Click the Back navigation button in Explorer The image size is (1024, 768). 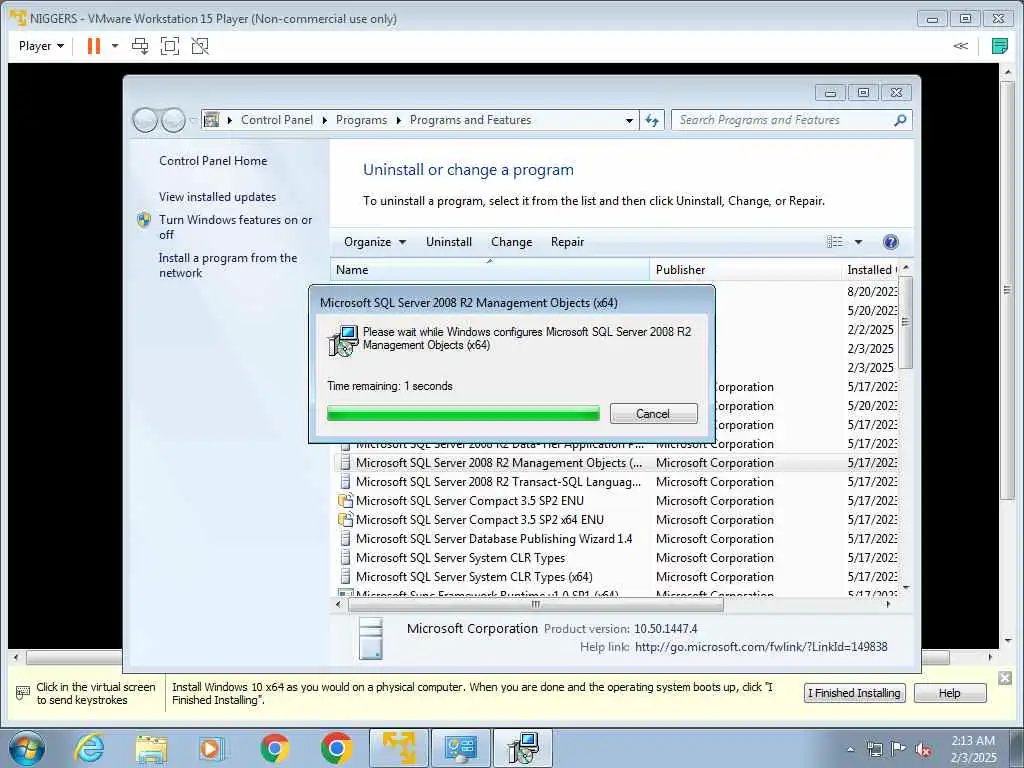click(145, 120)
